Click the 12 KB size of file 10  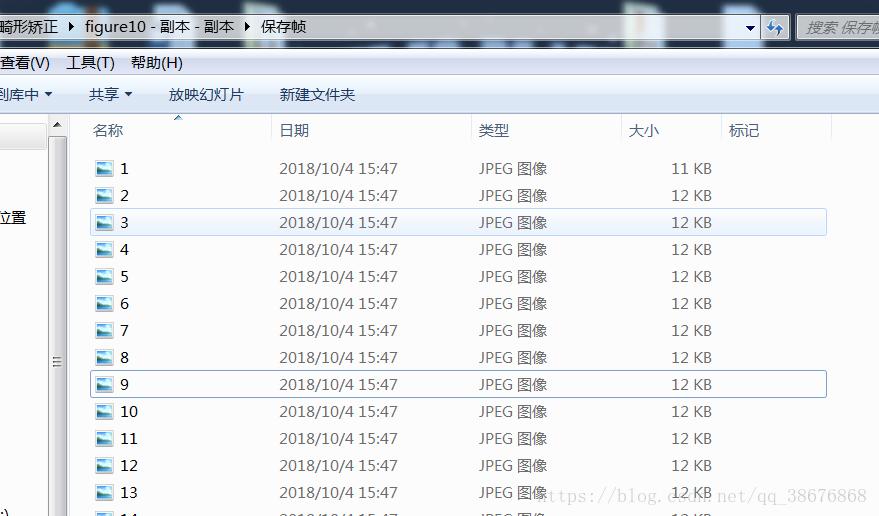point(692,412)
